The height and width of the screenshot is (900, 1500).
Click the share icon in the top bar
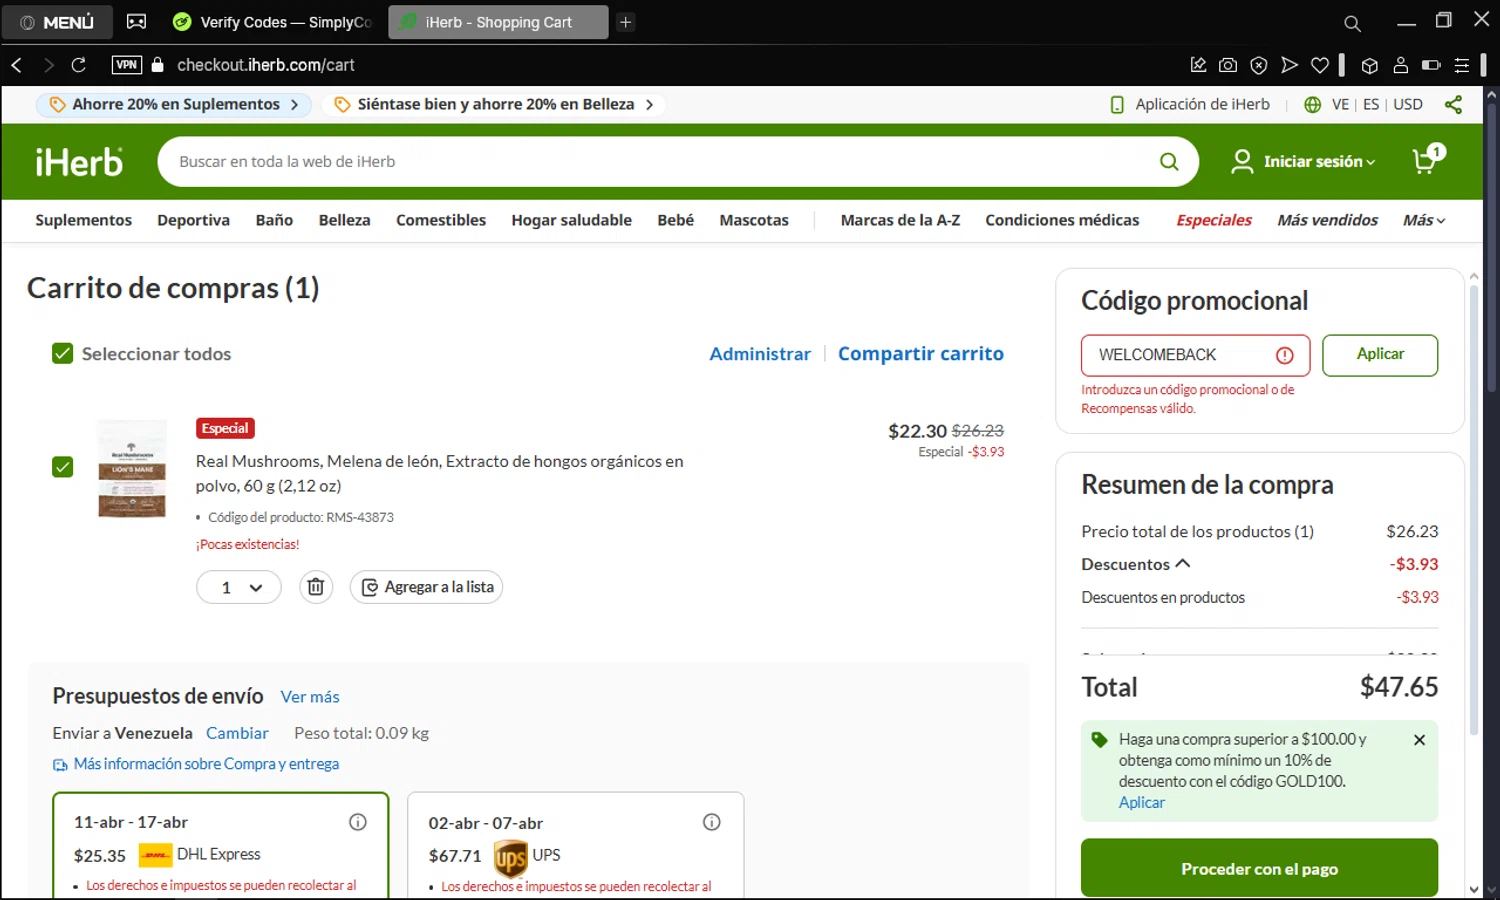[x=1453, y=104]
